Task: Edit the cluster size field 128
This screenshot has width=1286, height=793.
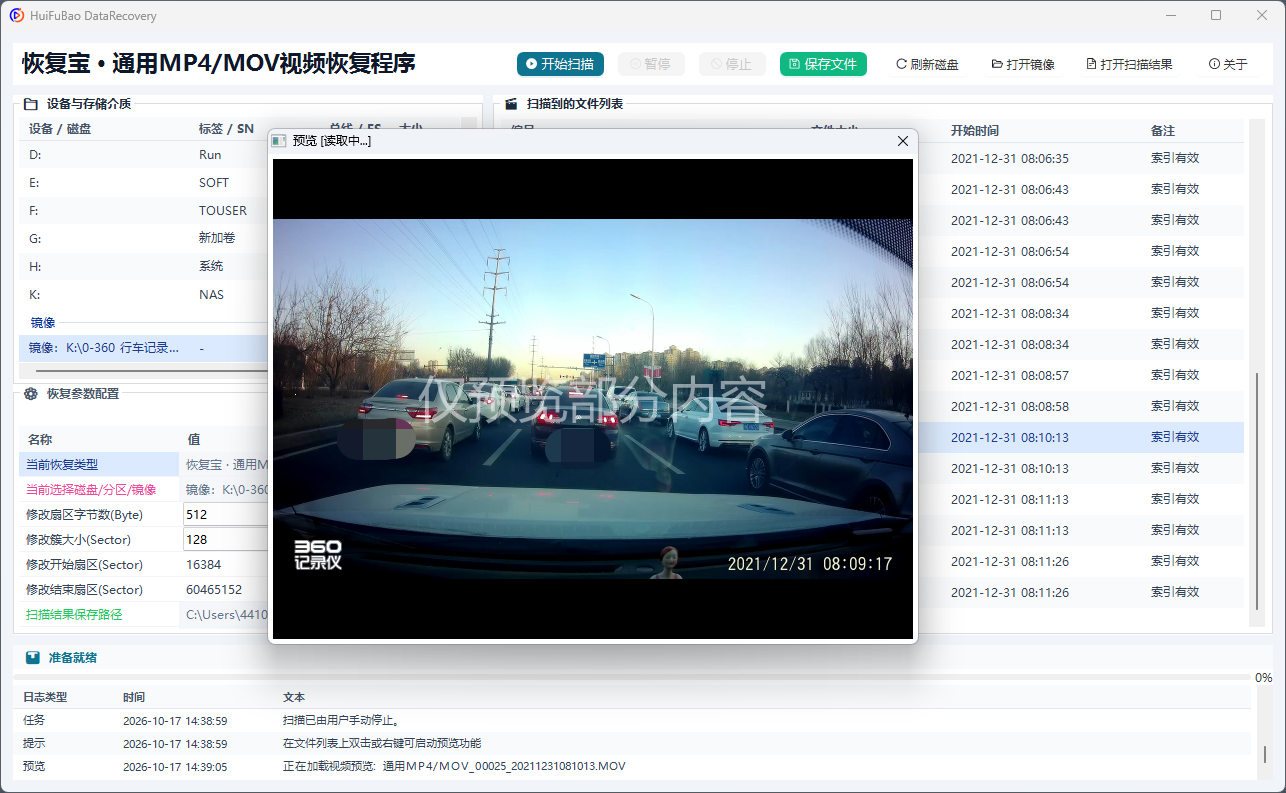Action: [x=225, y=539]
